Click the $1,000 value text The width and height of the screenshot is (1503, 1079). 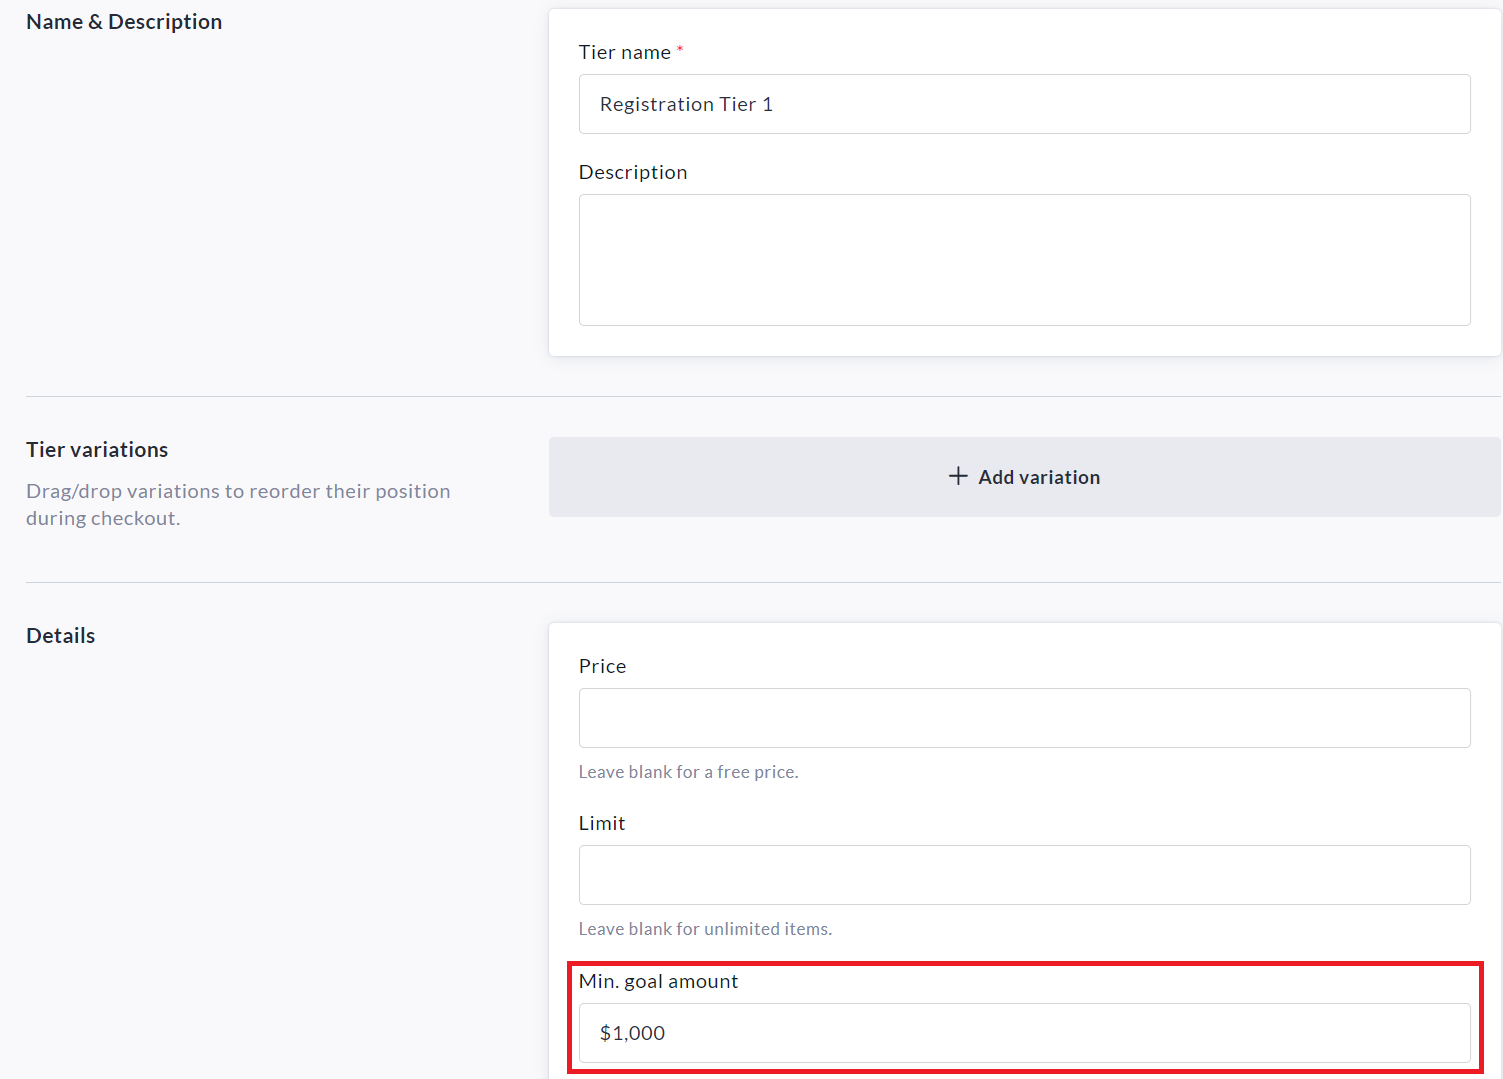pyautogui.click(x=632, y=1033)
